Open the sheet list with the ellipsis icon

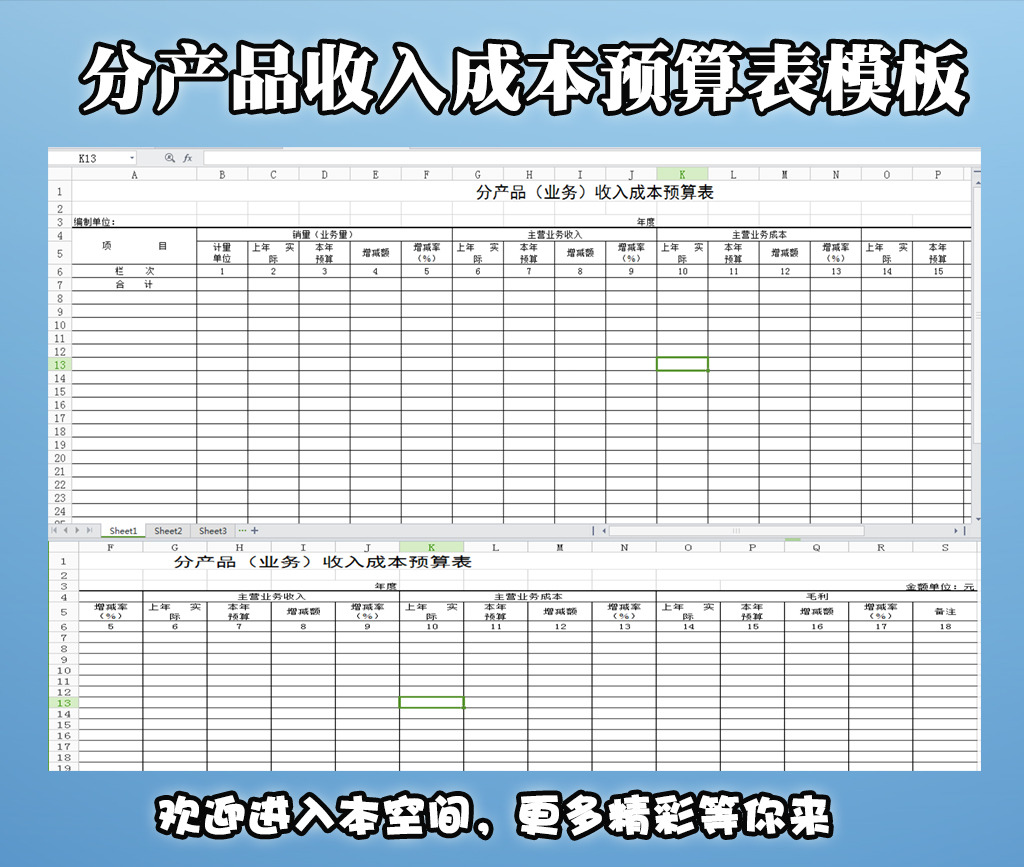point(242,530)
